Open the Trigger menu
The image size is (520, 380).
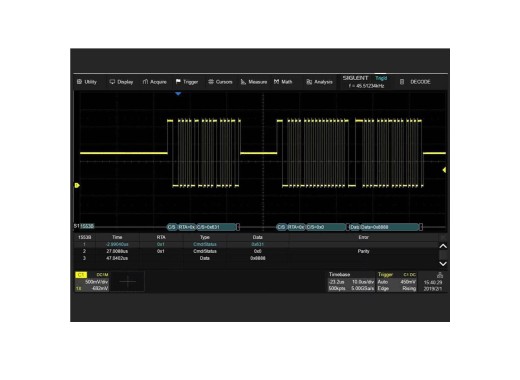187,82
